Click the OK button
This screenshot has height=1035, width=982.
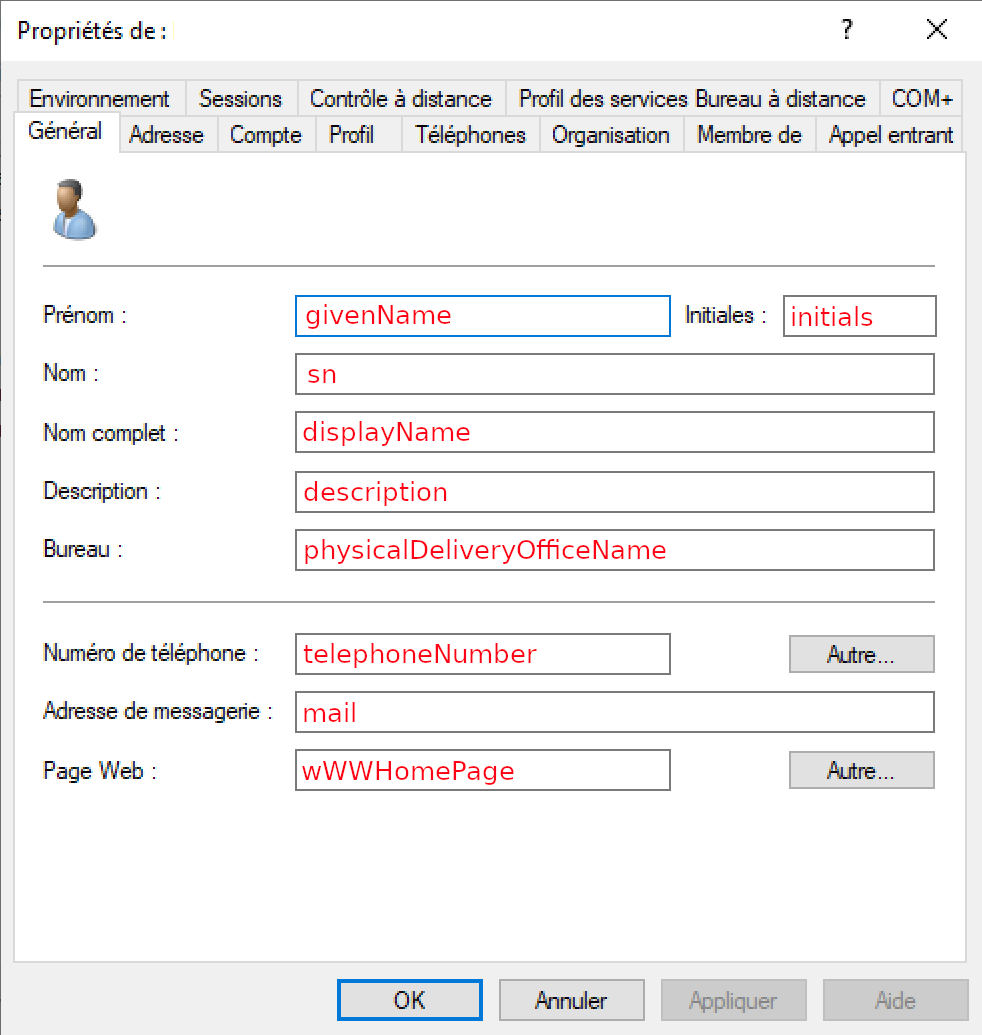tap(409, 1000)
